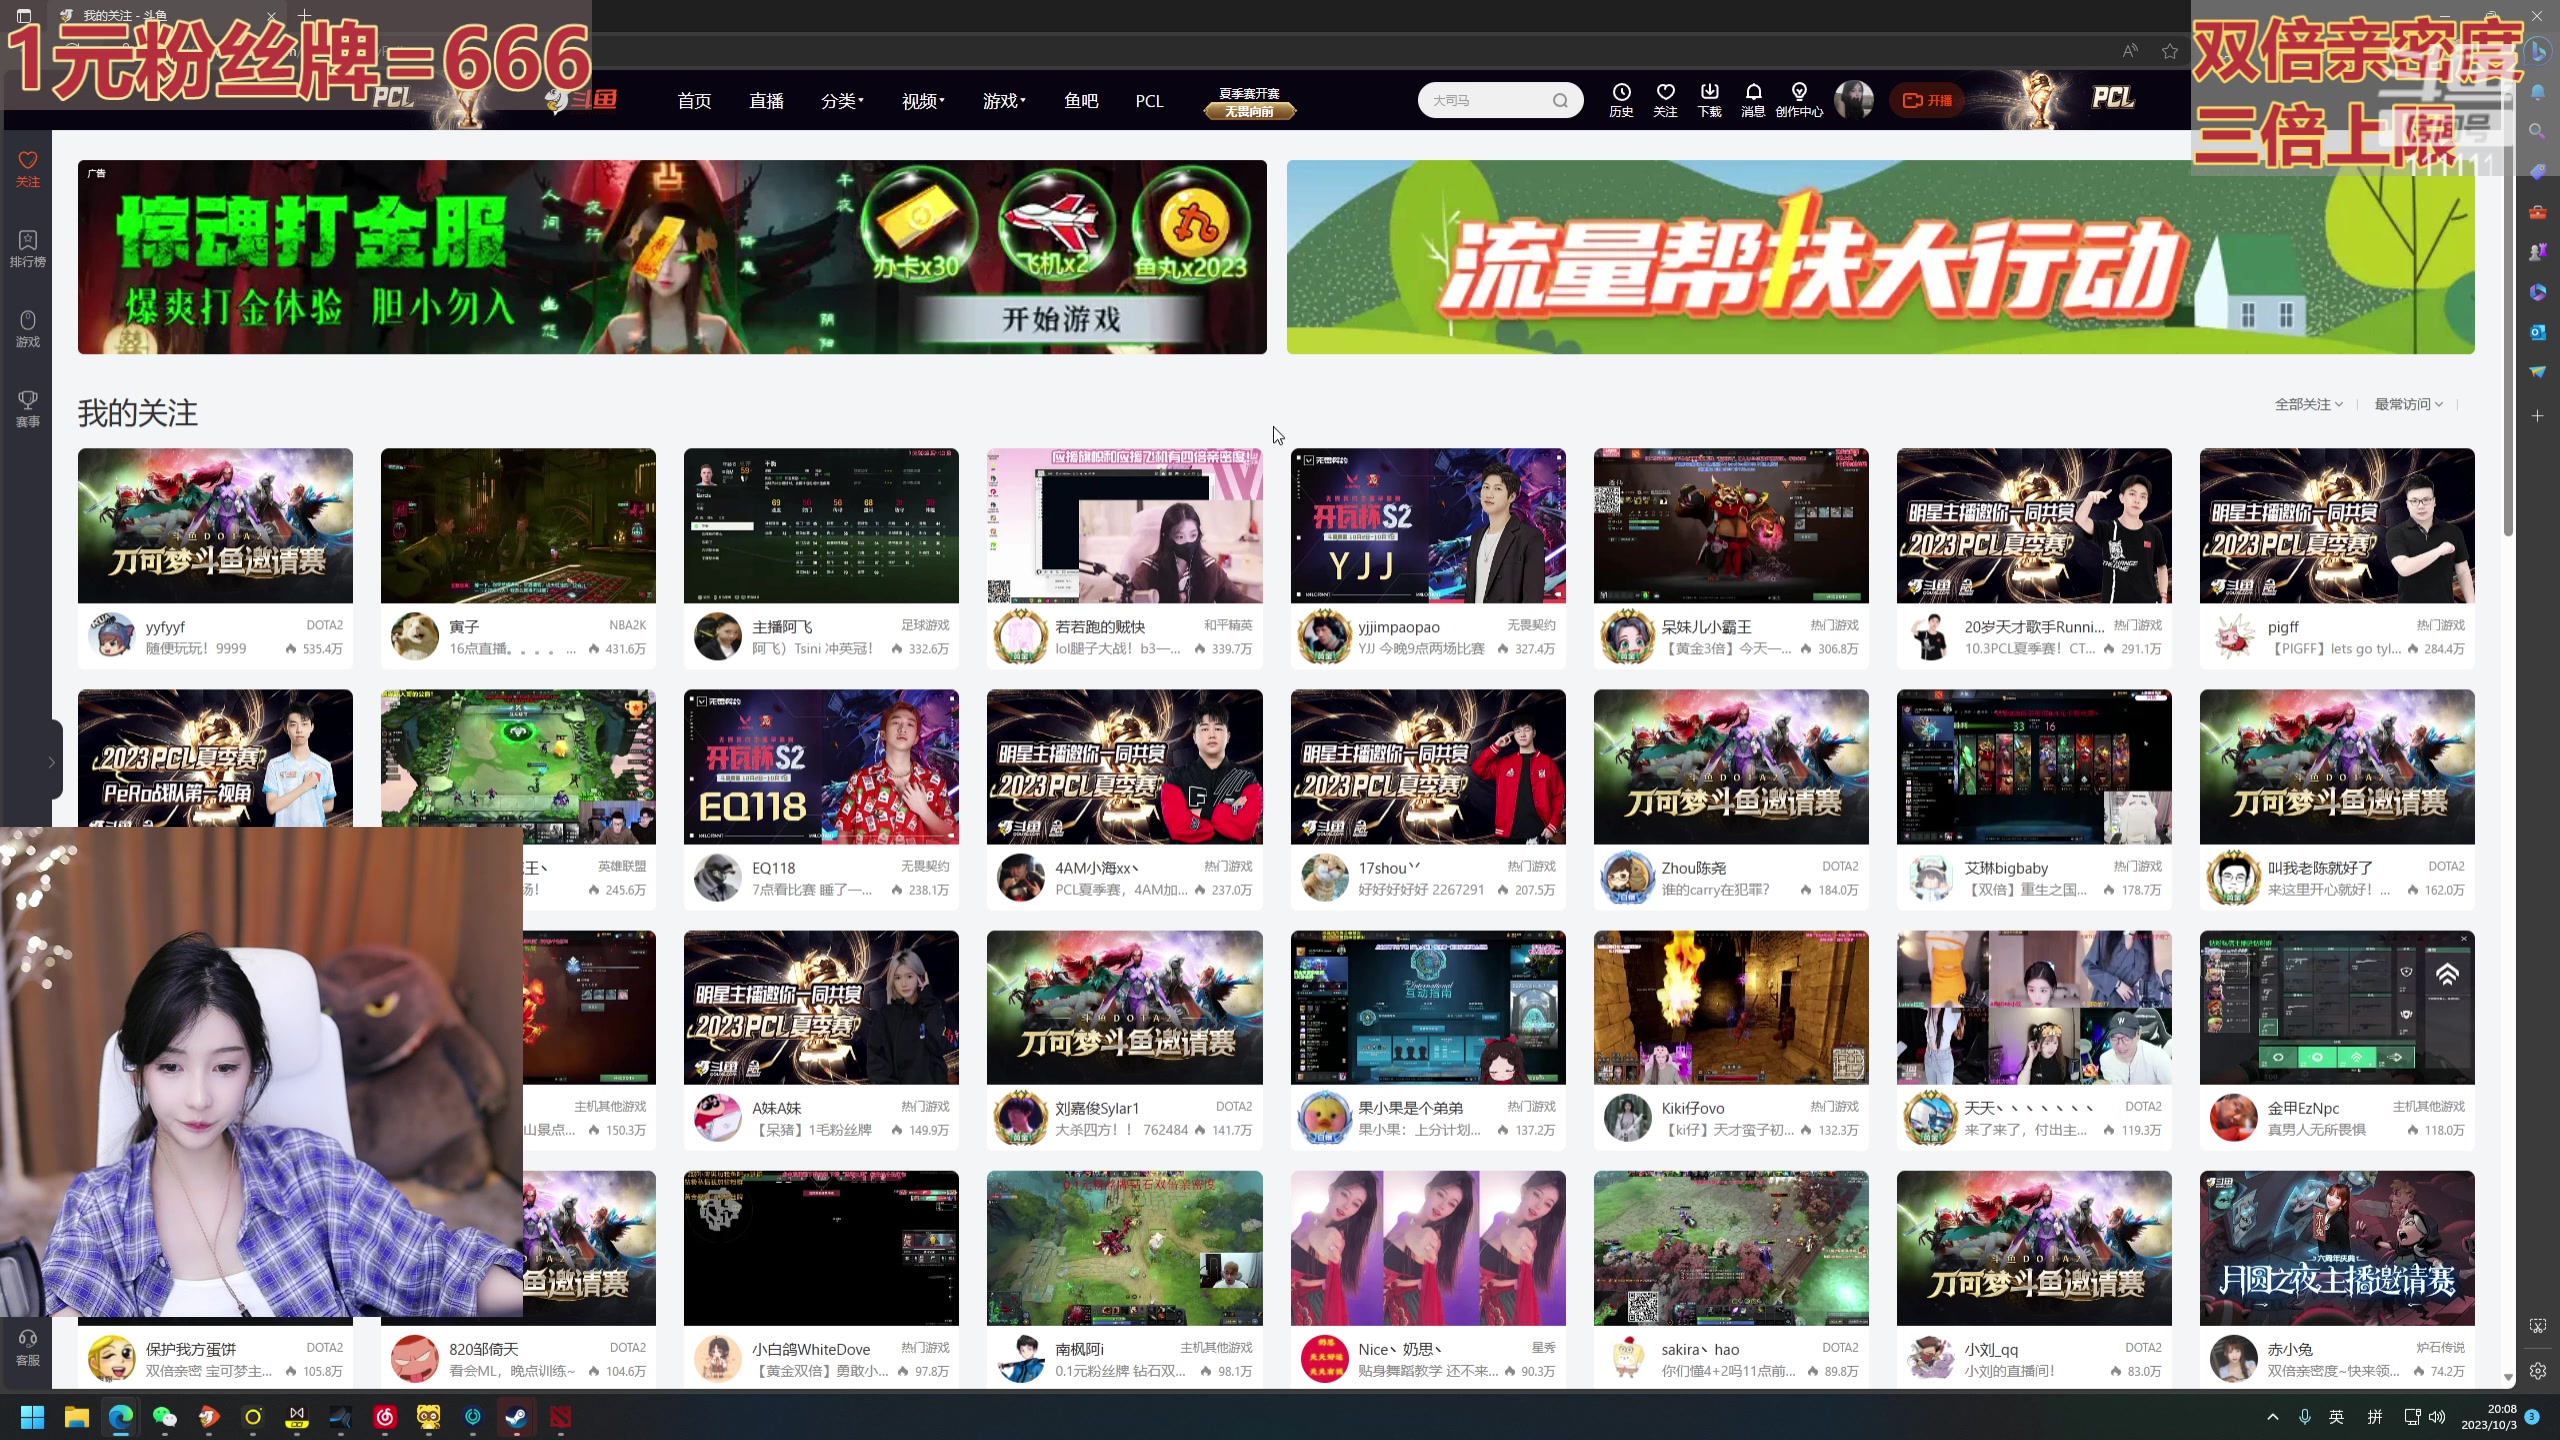Select 排行榜 in the left sidebar

click(x=27, y=248)
